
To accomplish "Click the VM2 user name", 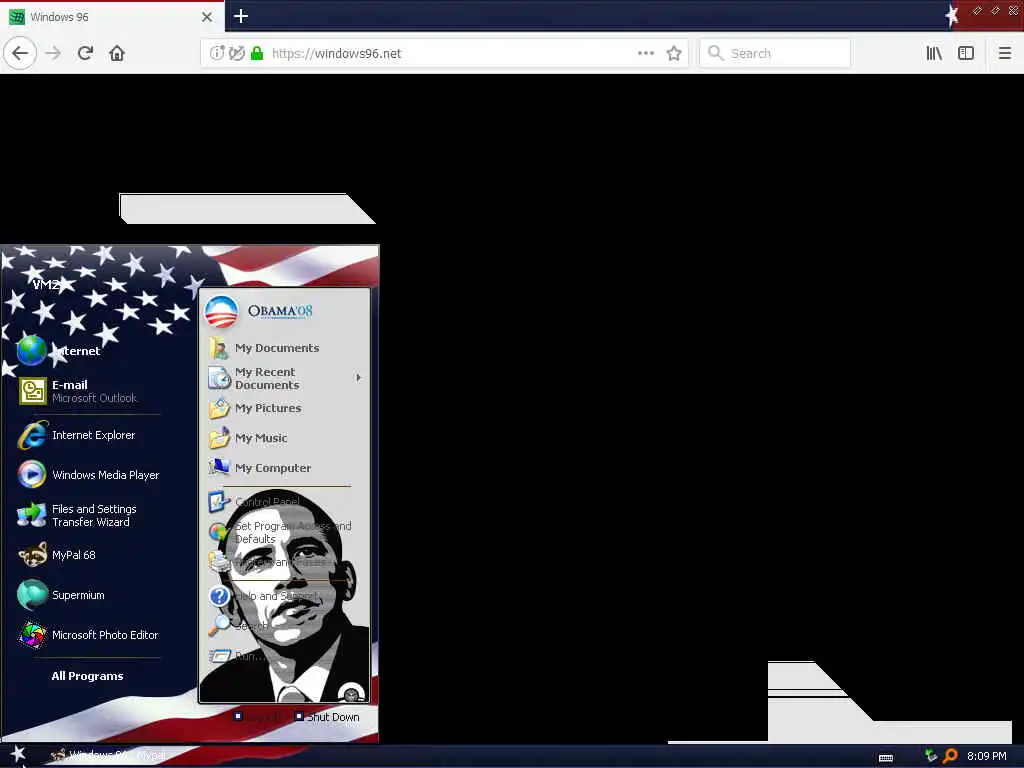I will tap(46, 284).
